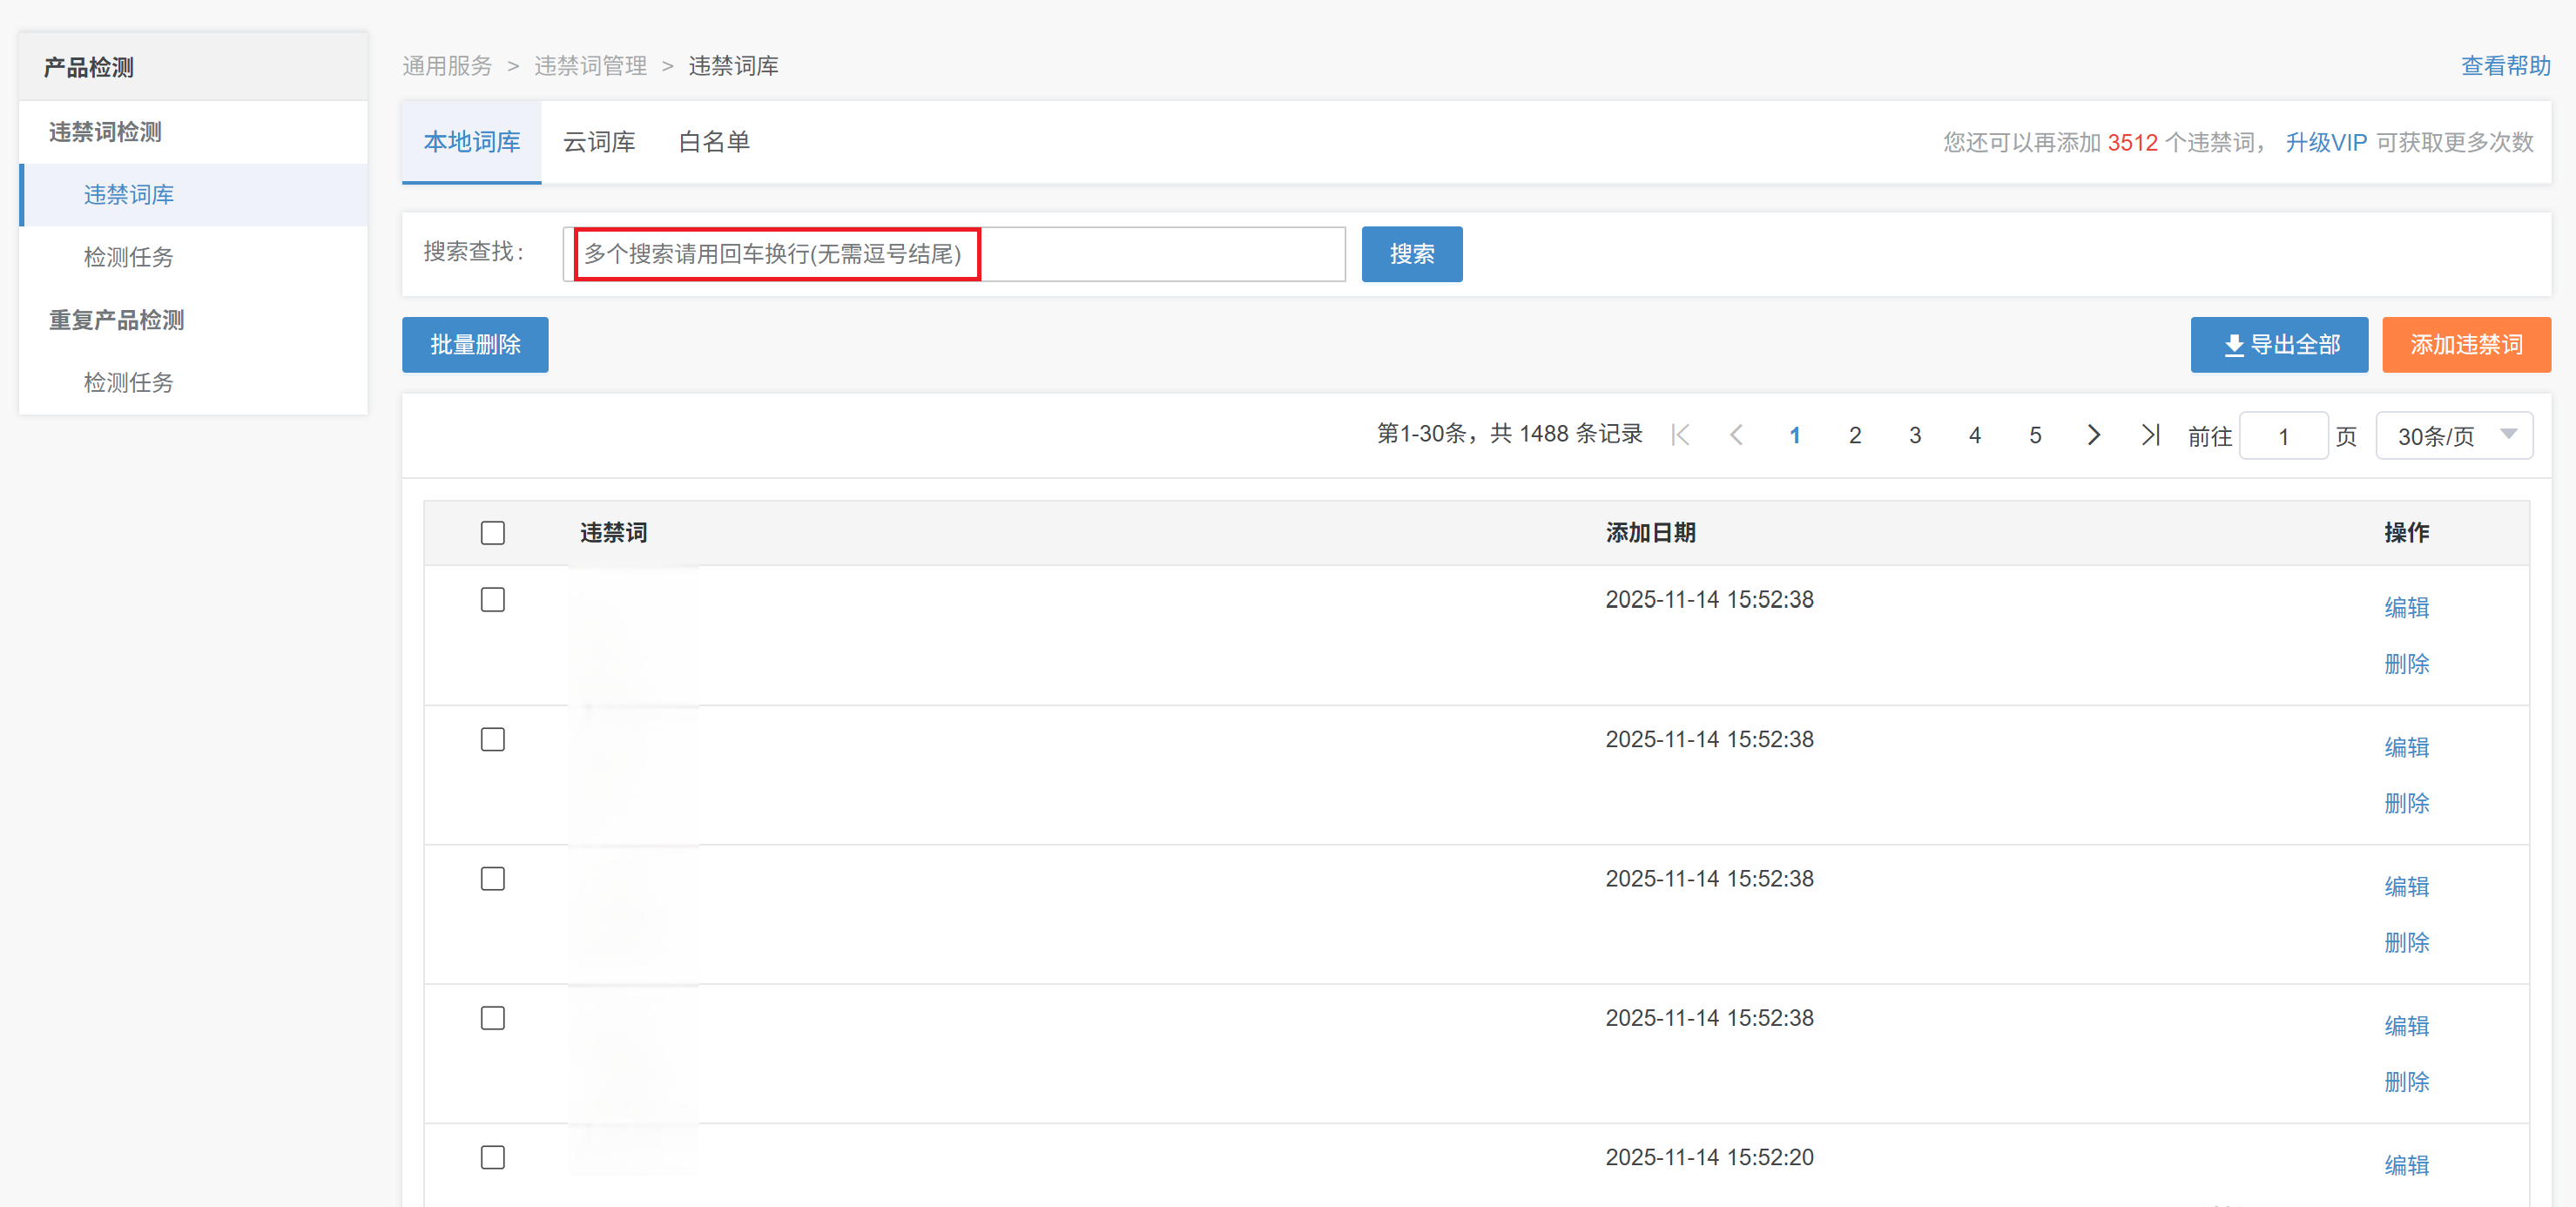Screen dimensions: 2576x1207
Task: Open page 2 of the records
Action: [1854, 435]
